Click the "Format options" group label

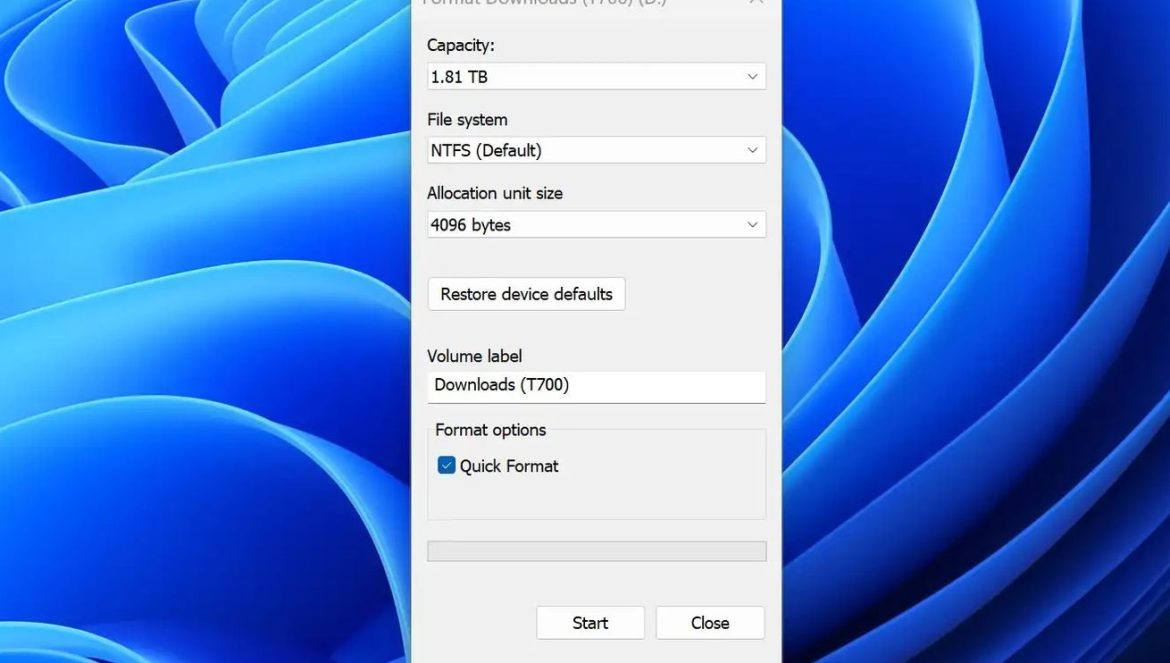point(490,430)
